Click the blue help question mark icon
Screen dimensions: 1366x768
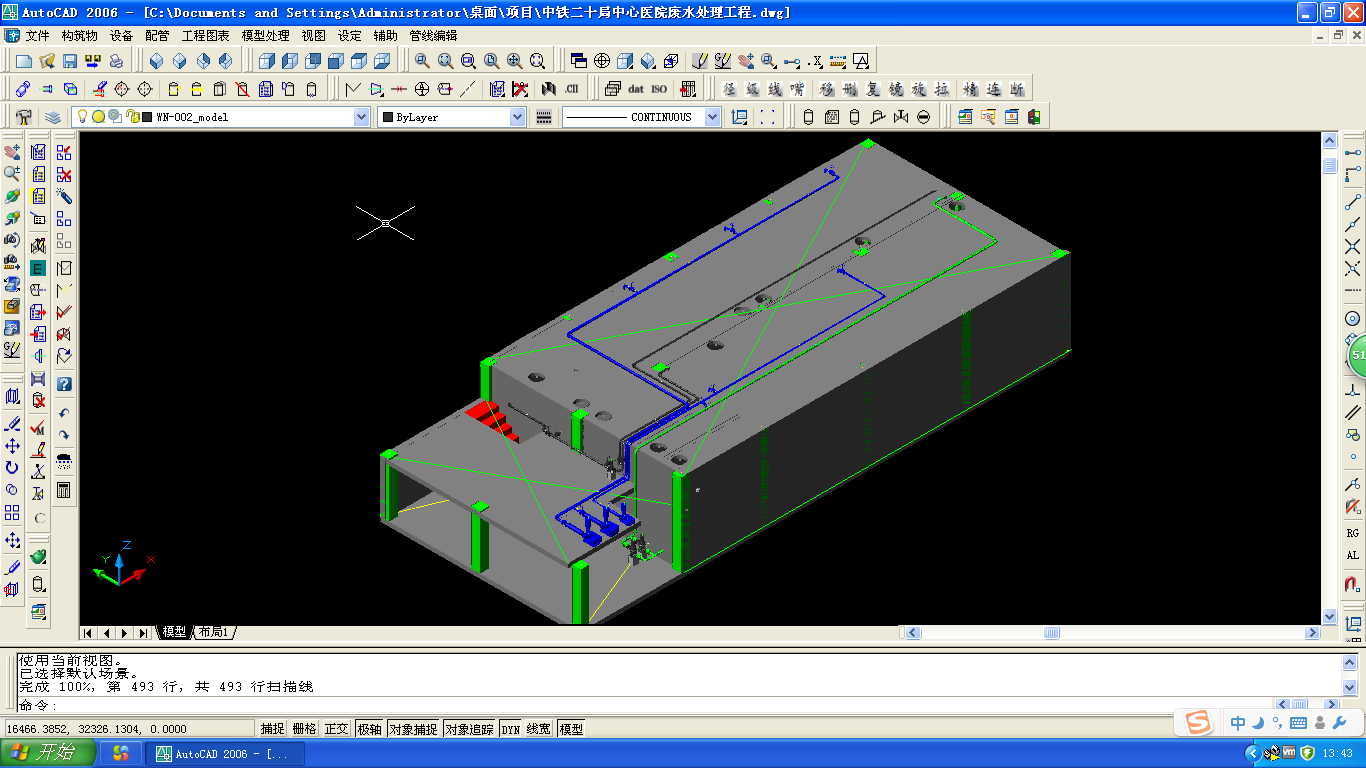(x=64, y=384)
